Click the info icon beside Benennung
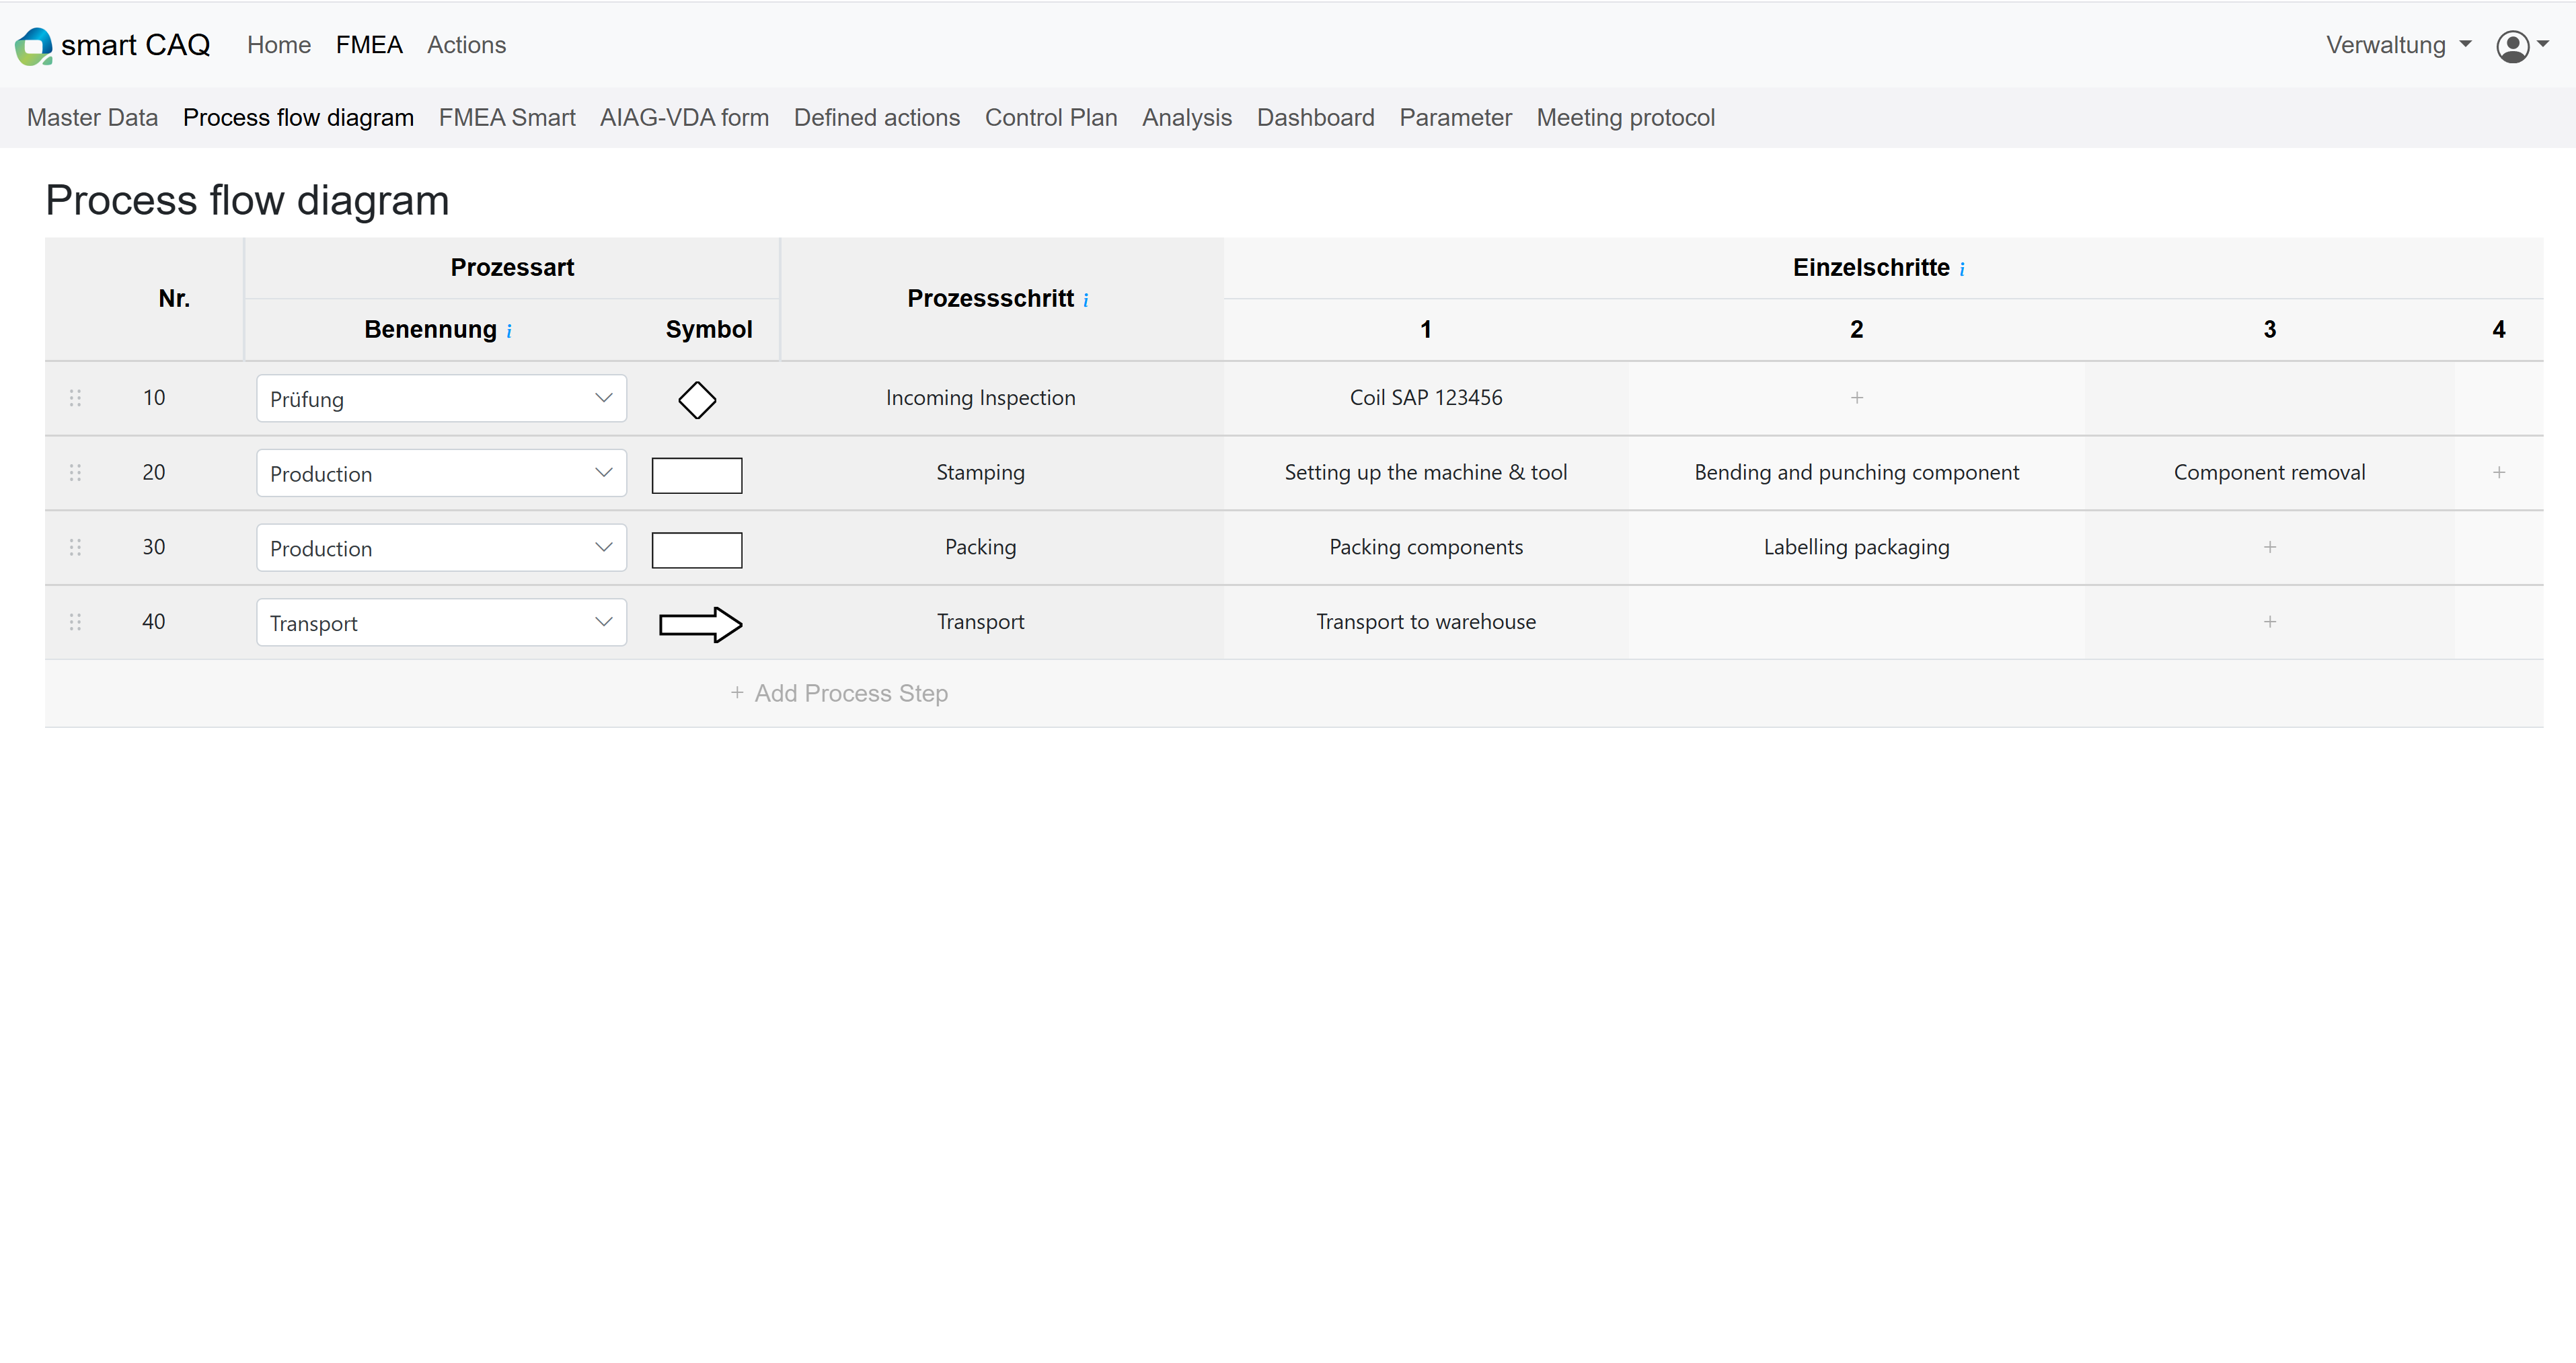Viewport: 2576px width, 1363px height. click(x=509, y=331)
